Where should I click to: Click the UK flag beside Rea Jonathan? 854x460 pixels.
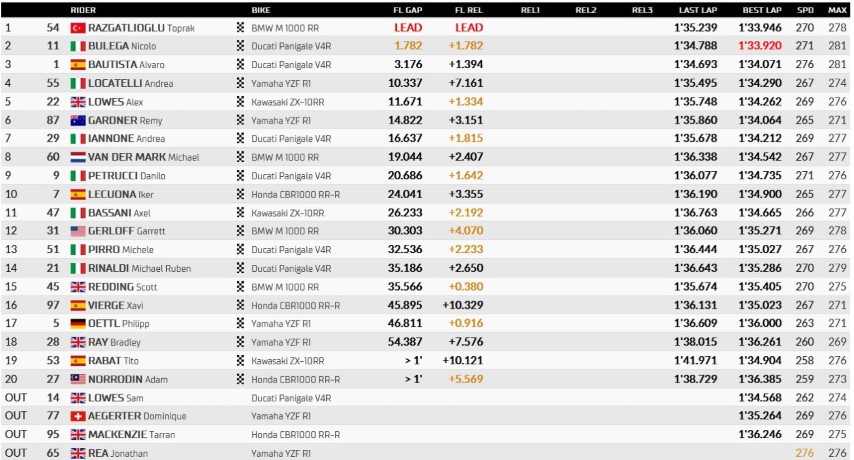click(78, 453)
